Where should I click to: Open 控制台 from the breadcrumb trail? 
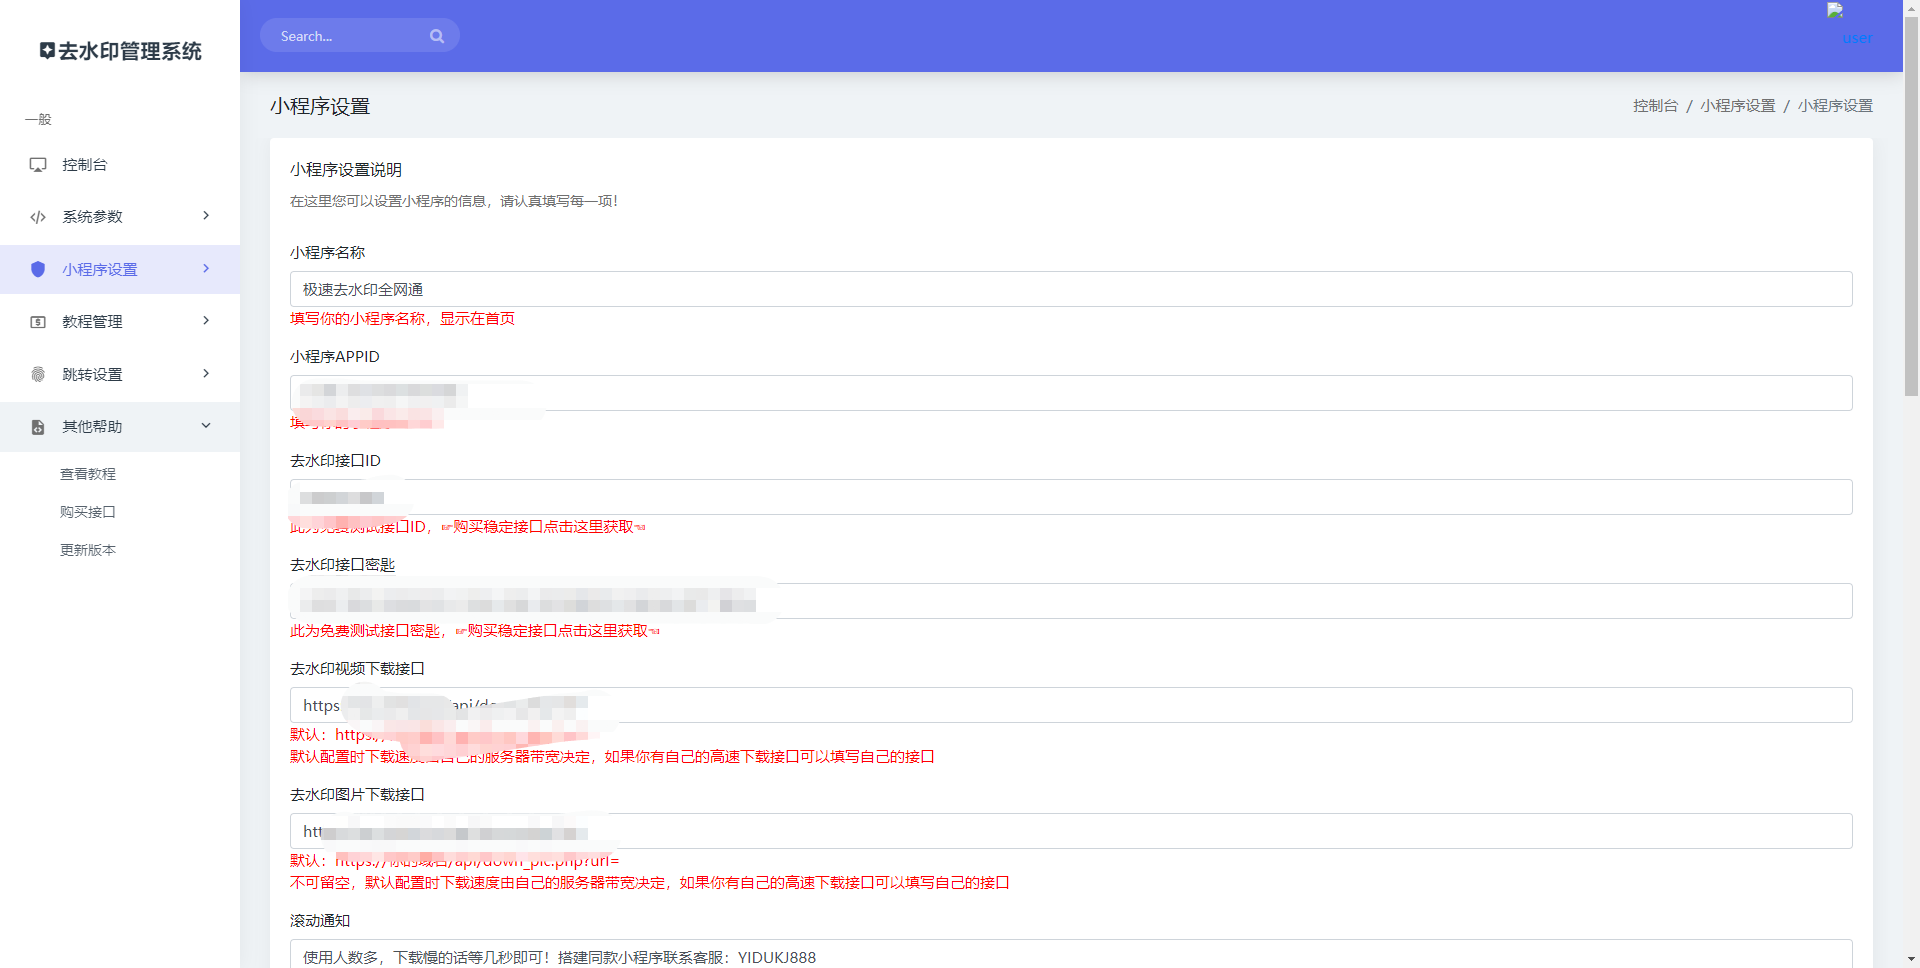(x=1655, y=105)
